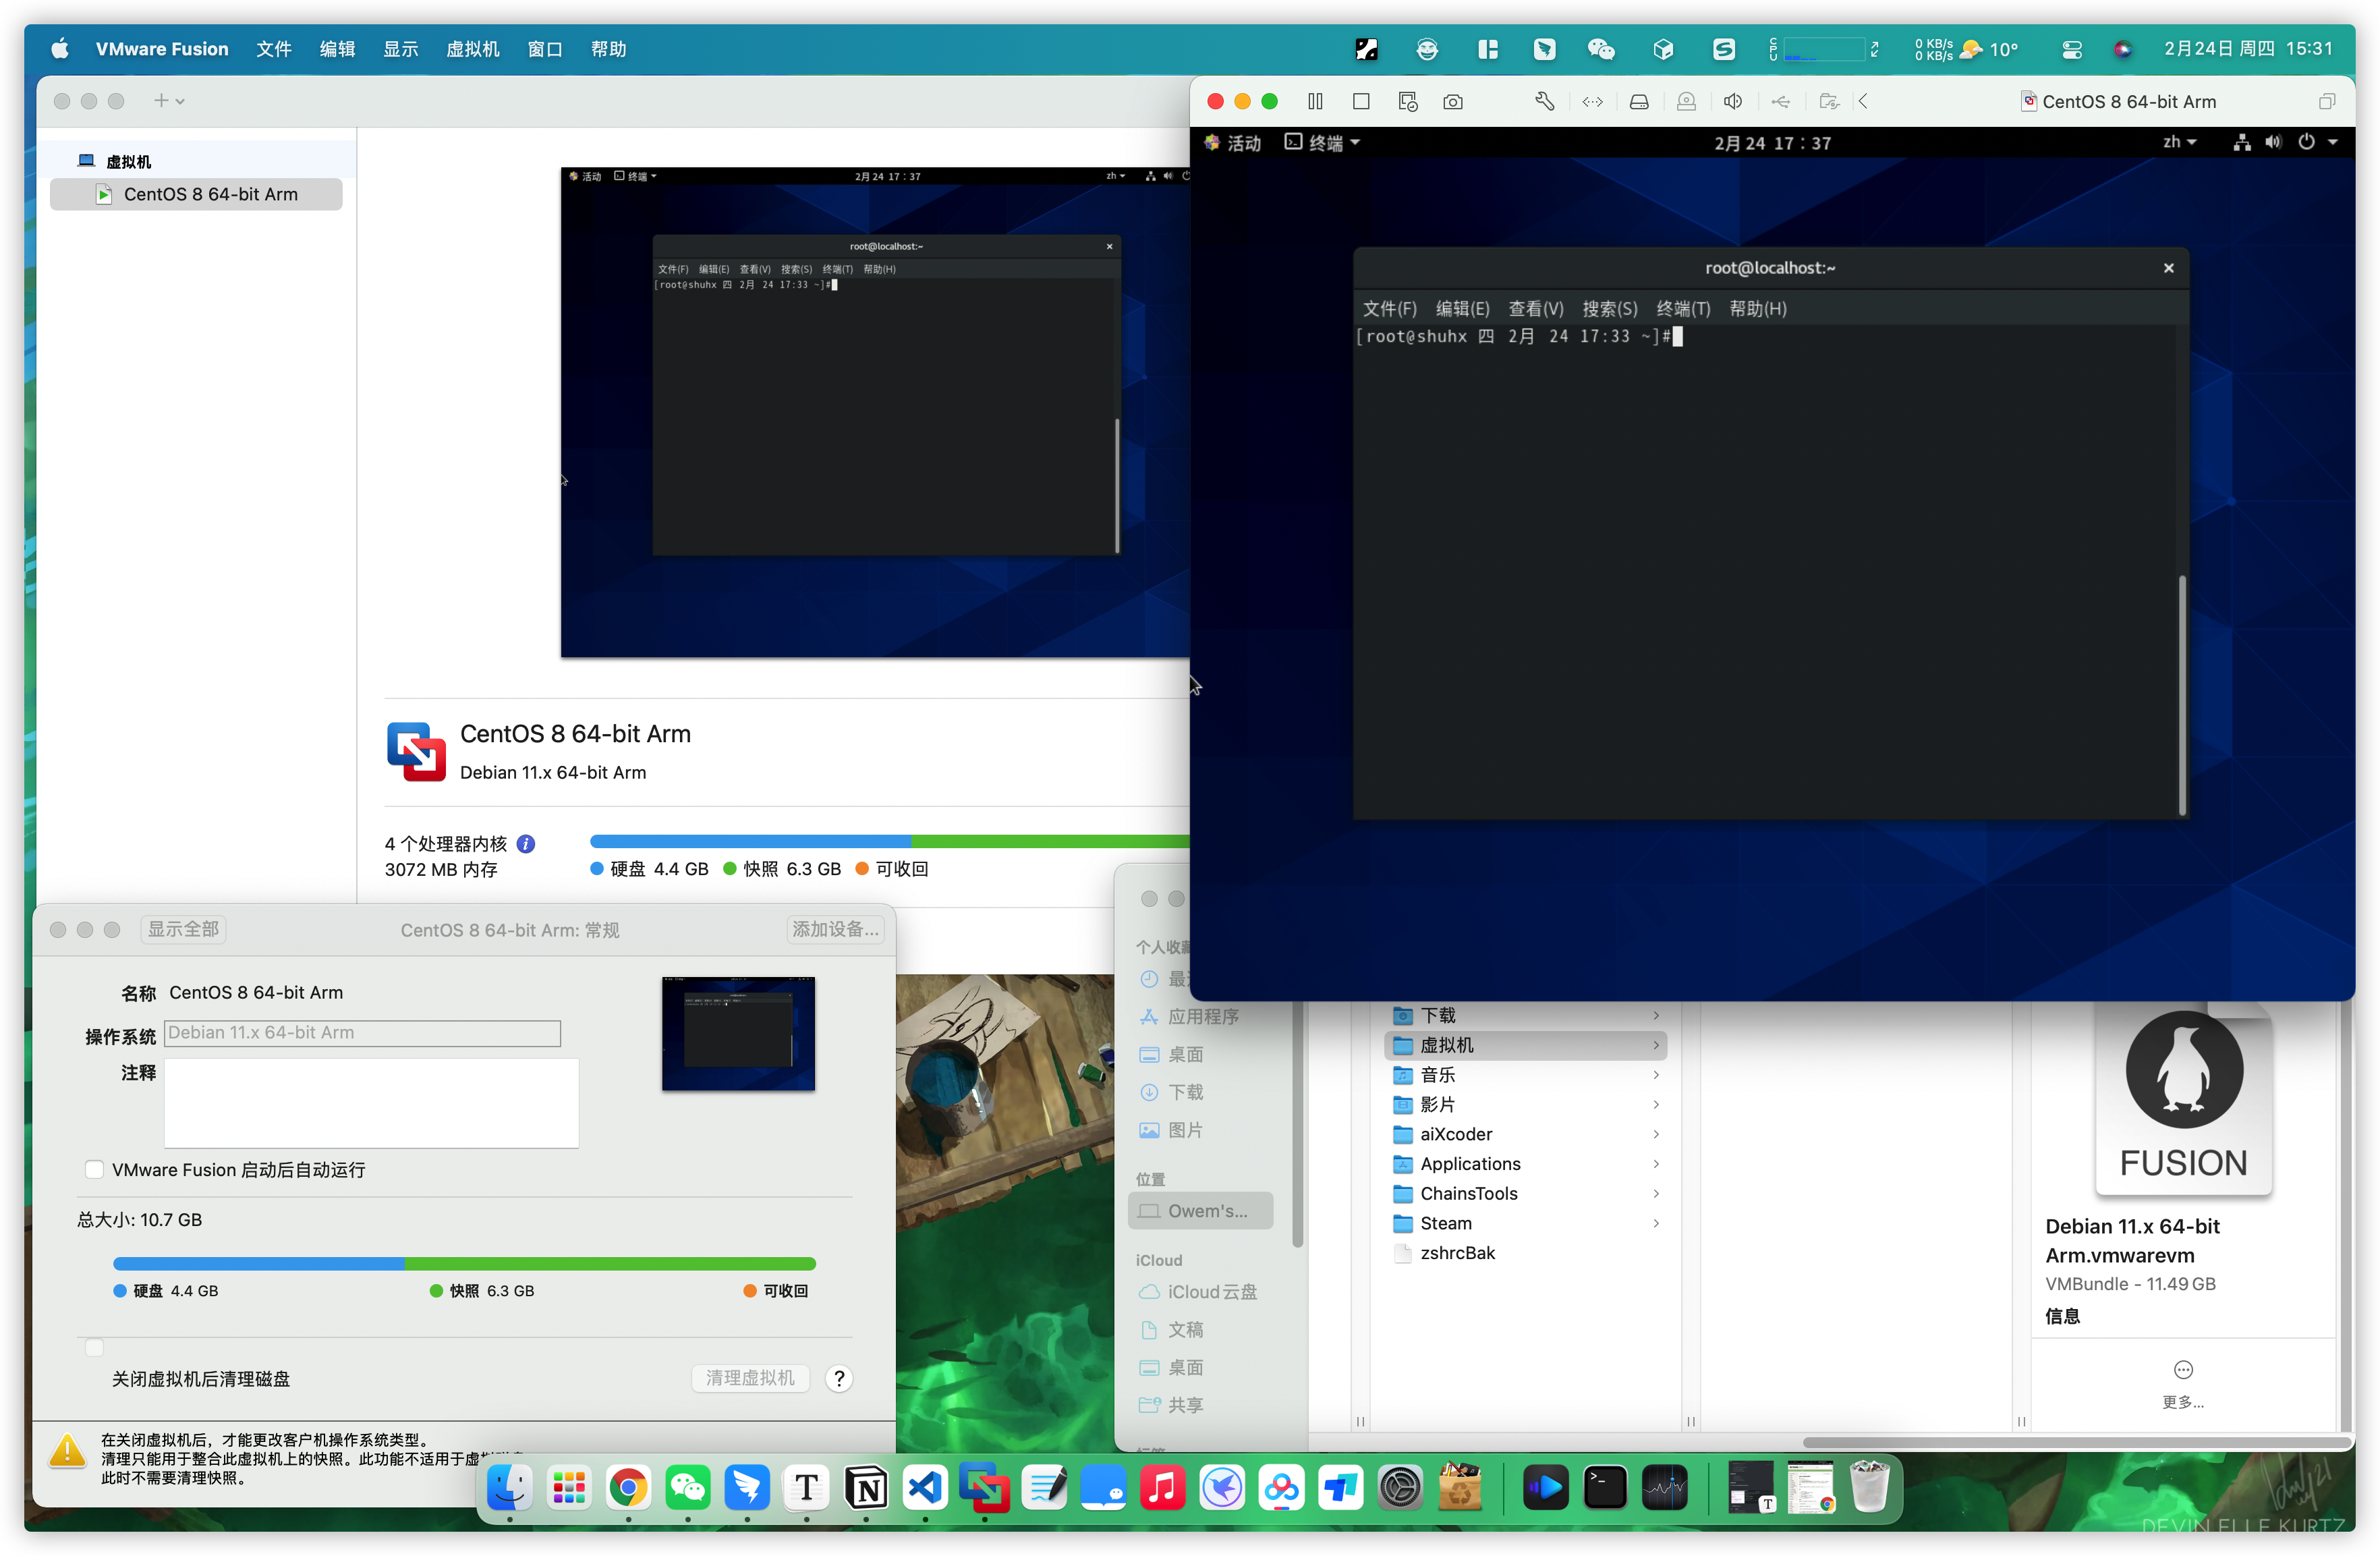The height and width of the screenshot is (1556, 2380).
Task: Click the 操作系统 Debian 11.x field
Action: (362, 1033)
